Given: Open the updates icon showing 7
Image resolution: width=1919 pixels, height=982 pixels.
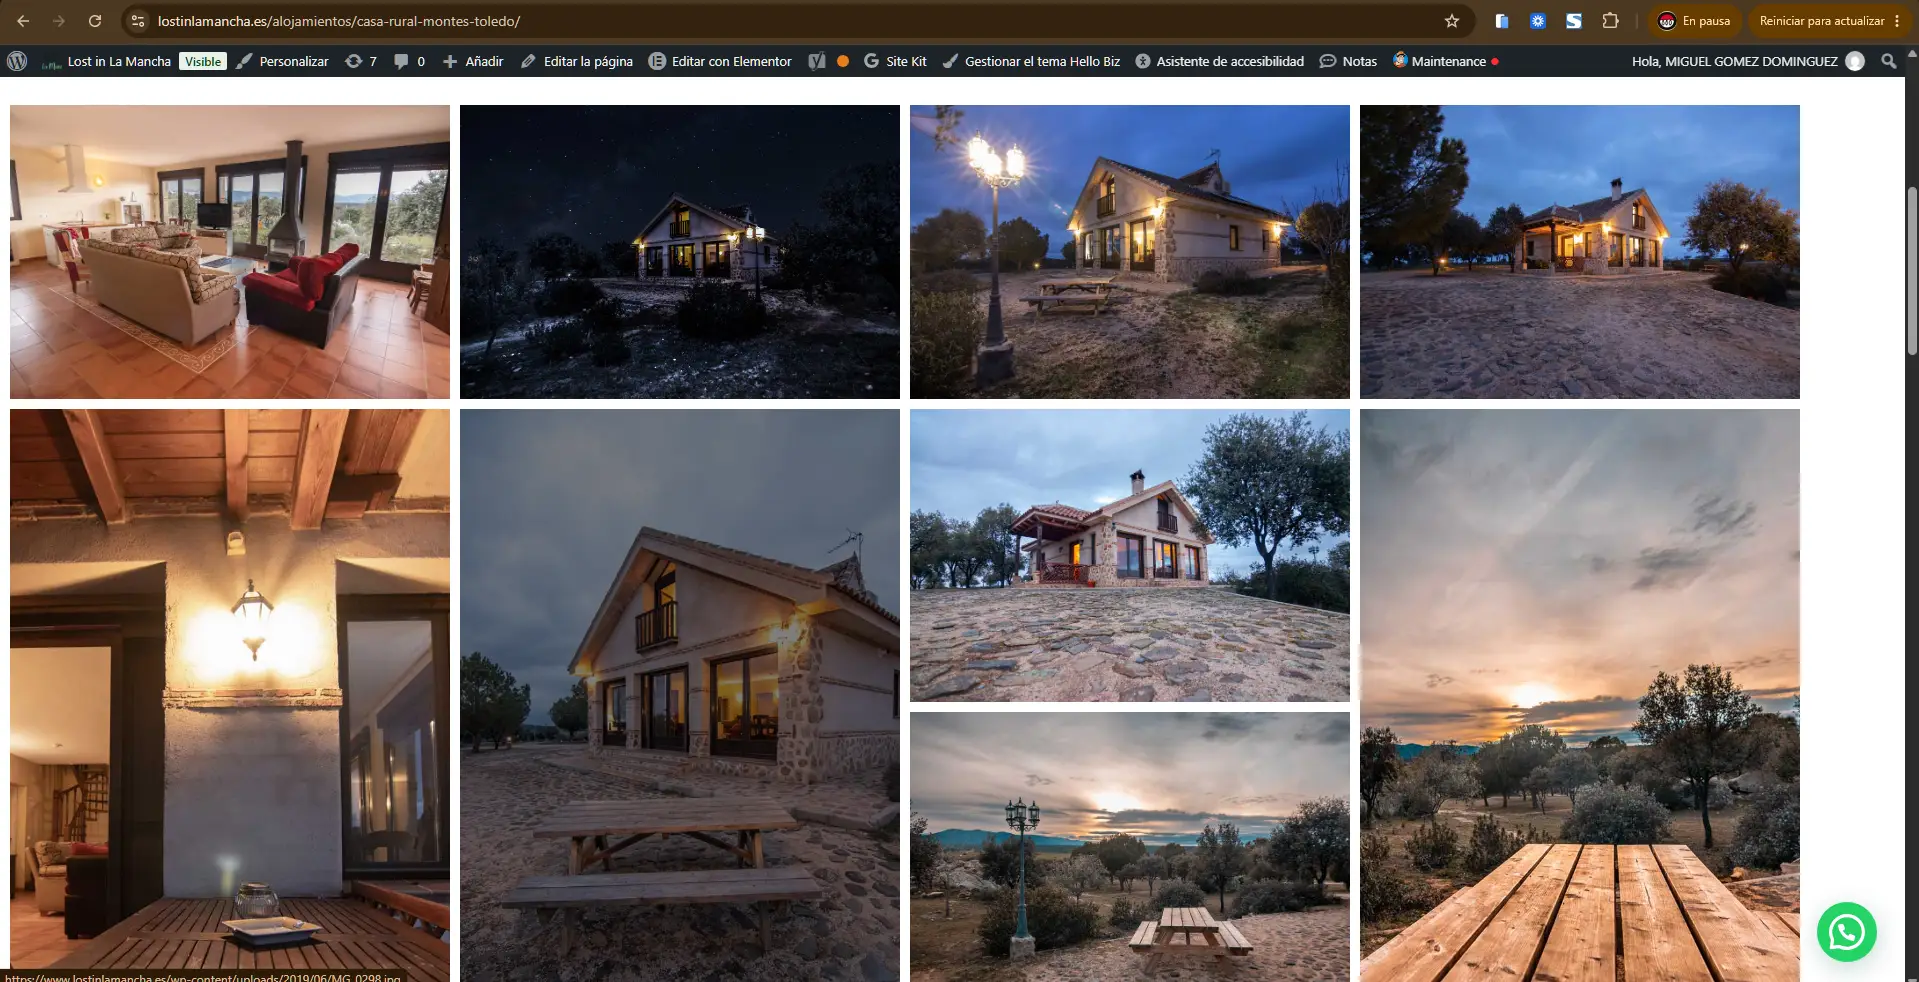Looking at the screenshot, I should point(361,61).
